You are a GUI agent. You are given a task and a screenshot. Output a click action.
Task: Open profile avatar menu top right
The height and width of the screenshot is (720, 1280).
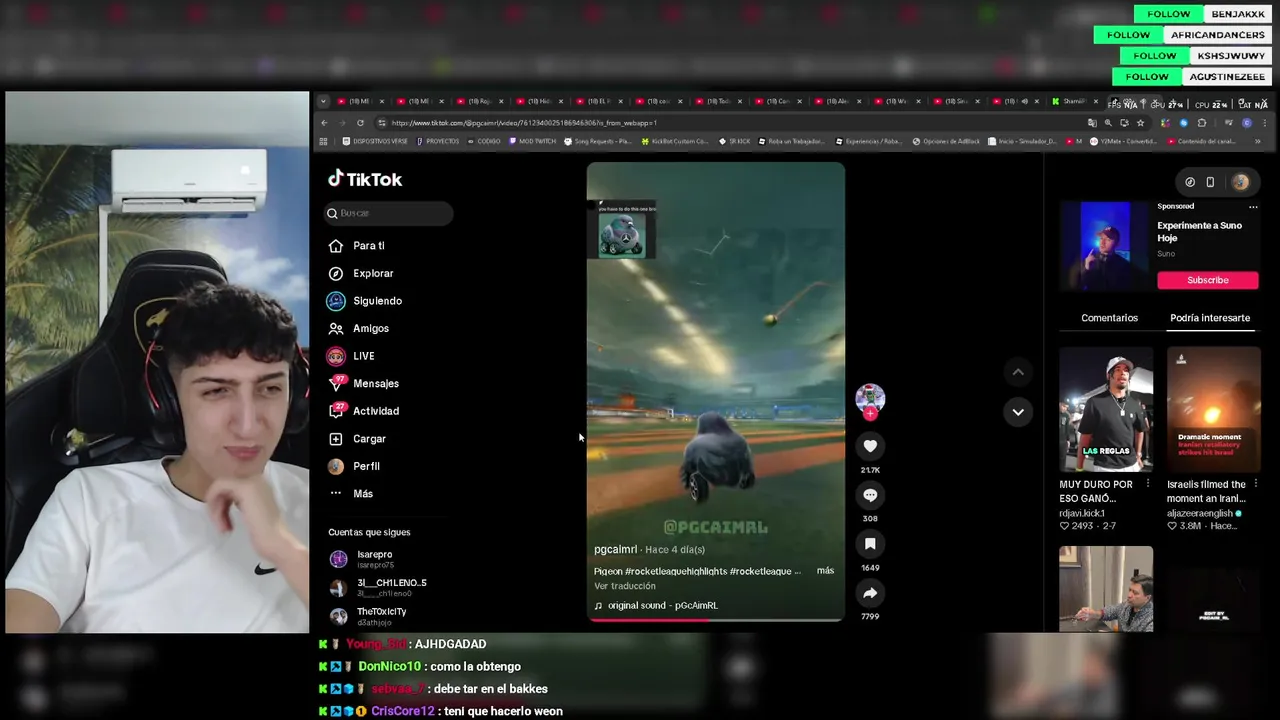click(x=1240, y=182)
